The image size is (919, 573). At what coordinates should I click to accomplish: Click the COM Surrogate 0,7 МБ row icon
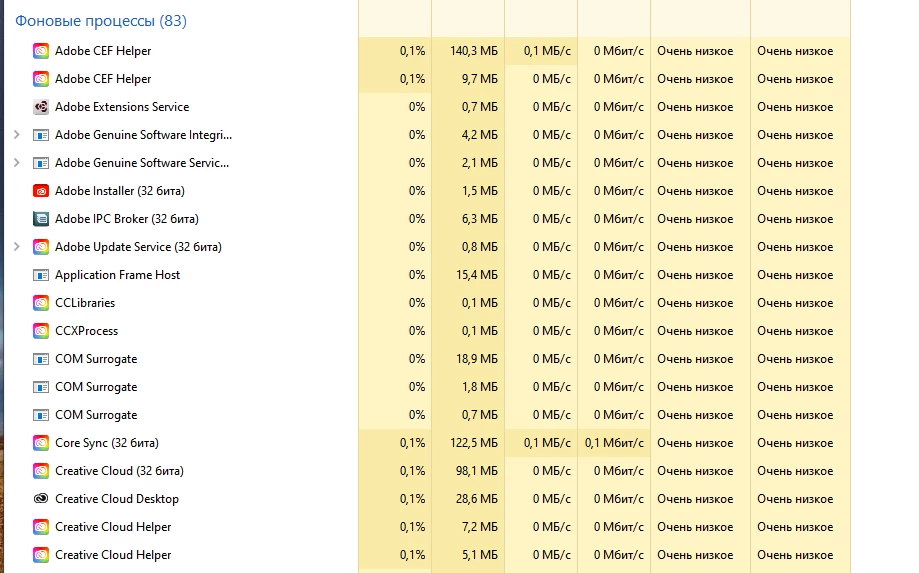coord(40,415)
